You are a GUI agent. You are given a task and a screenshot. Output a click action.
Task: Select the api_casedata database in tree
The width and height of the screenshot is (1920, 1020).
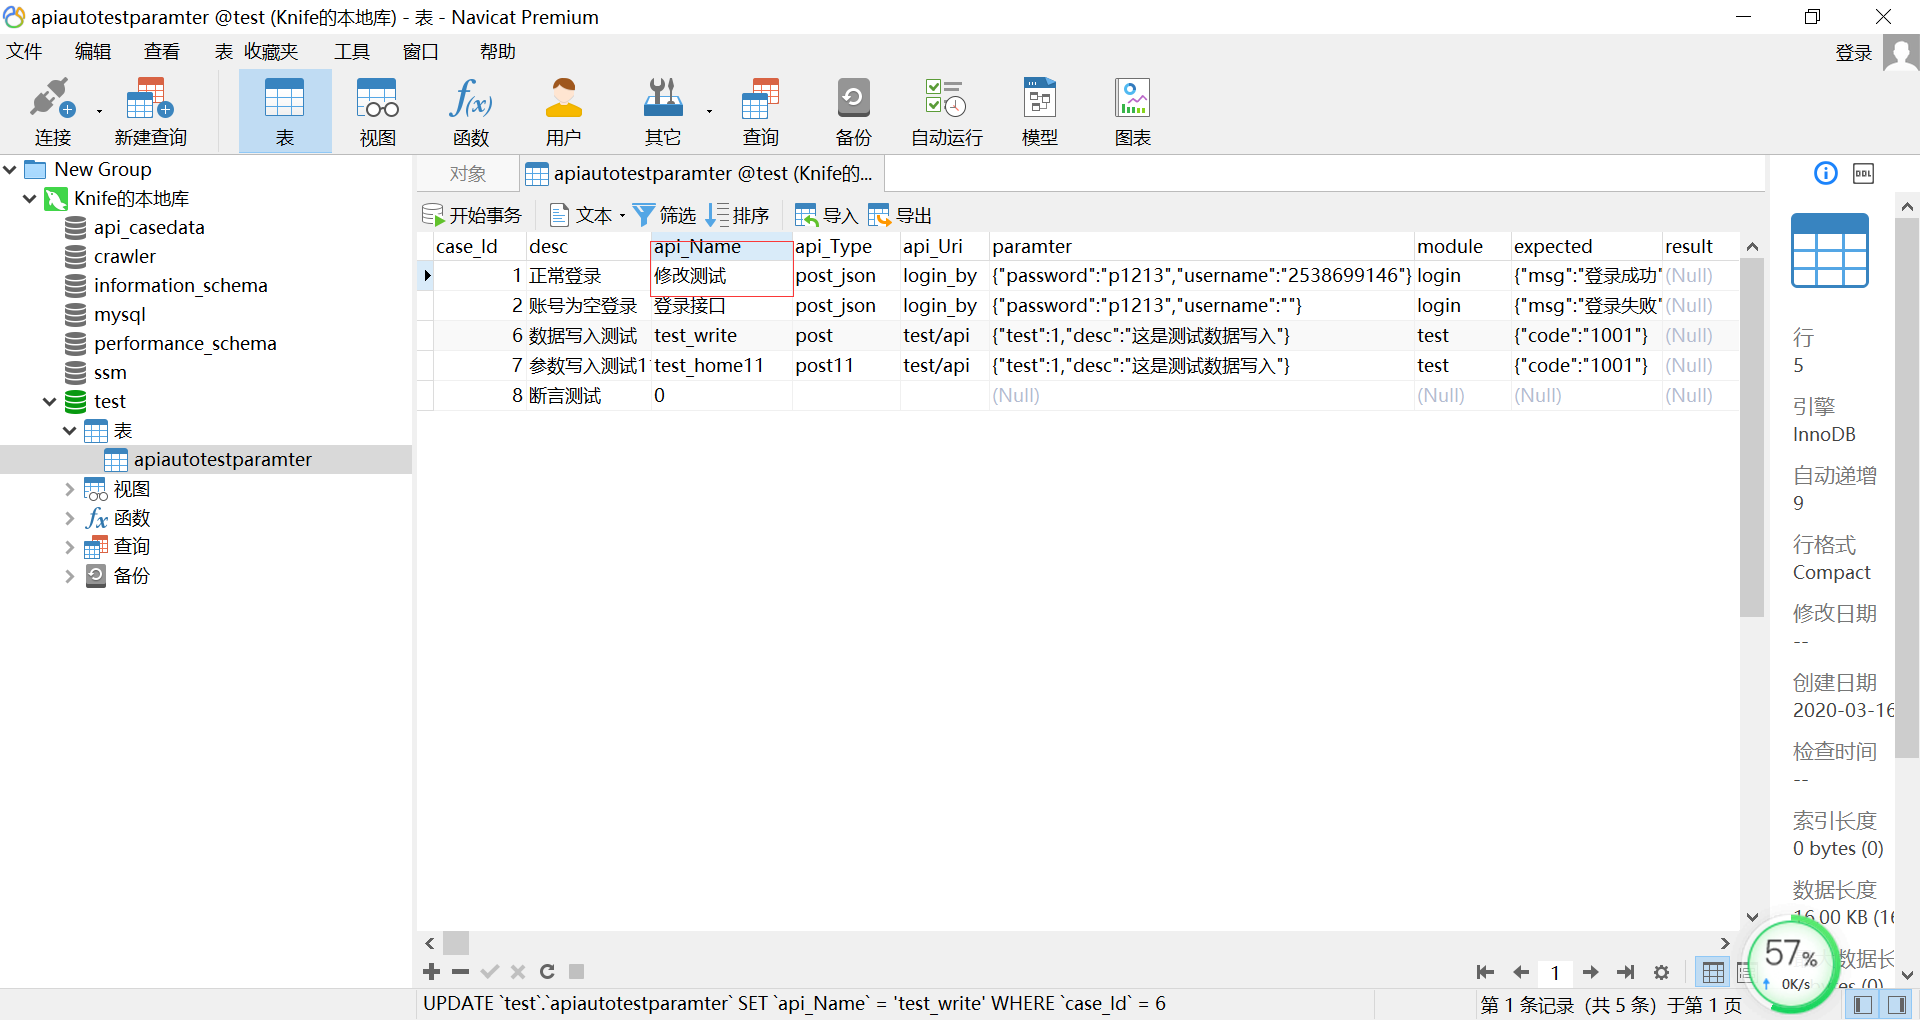(149, 228)
